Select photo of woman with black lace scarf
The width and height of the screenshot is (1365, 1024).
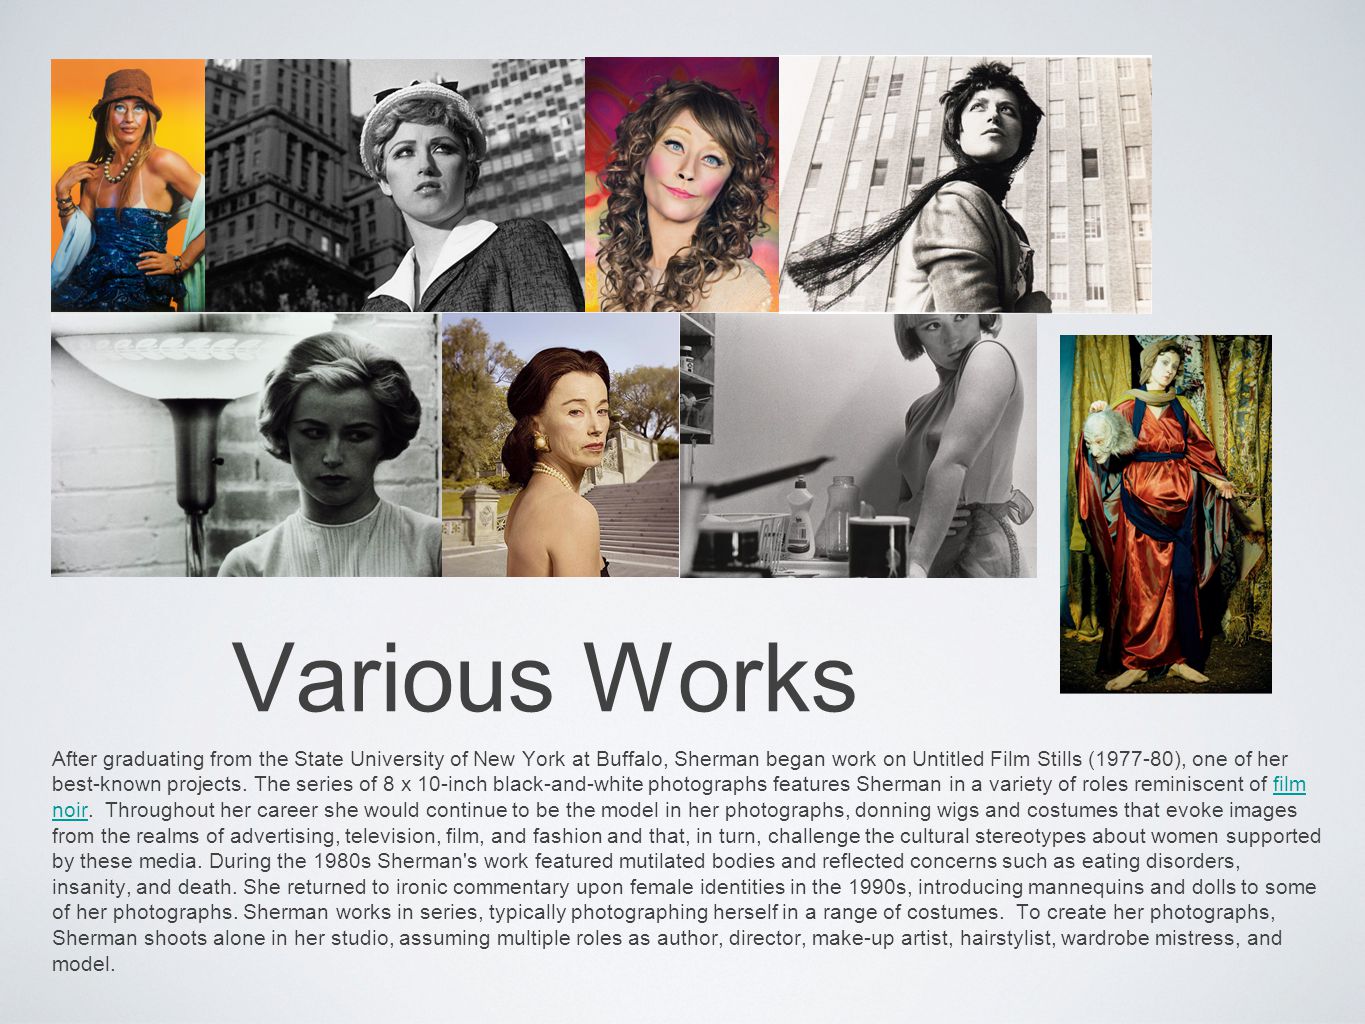coord(965,185)
